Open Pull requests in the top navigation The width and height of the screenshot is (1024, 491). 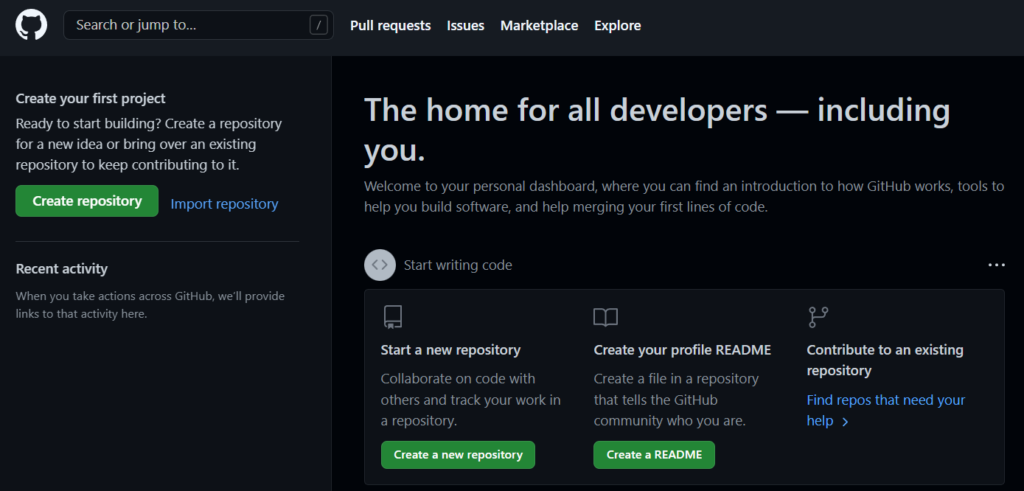point(390,26)
